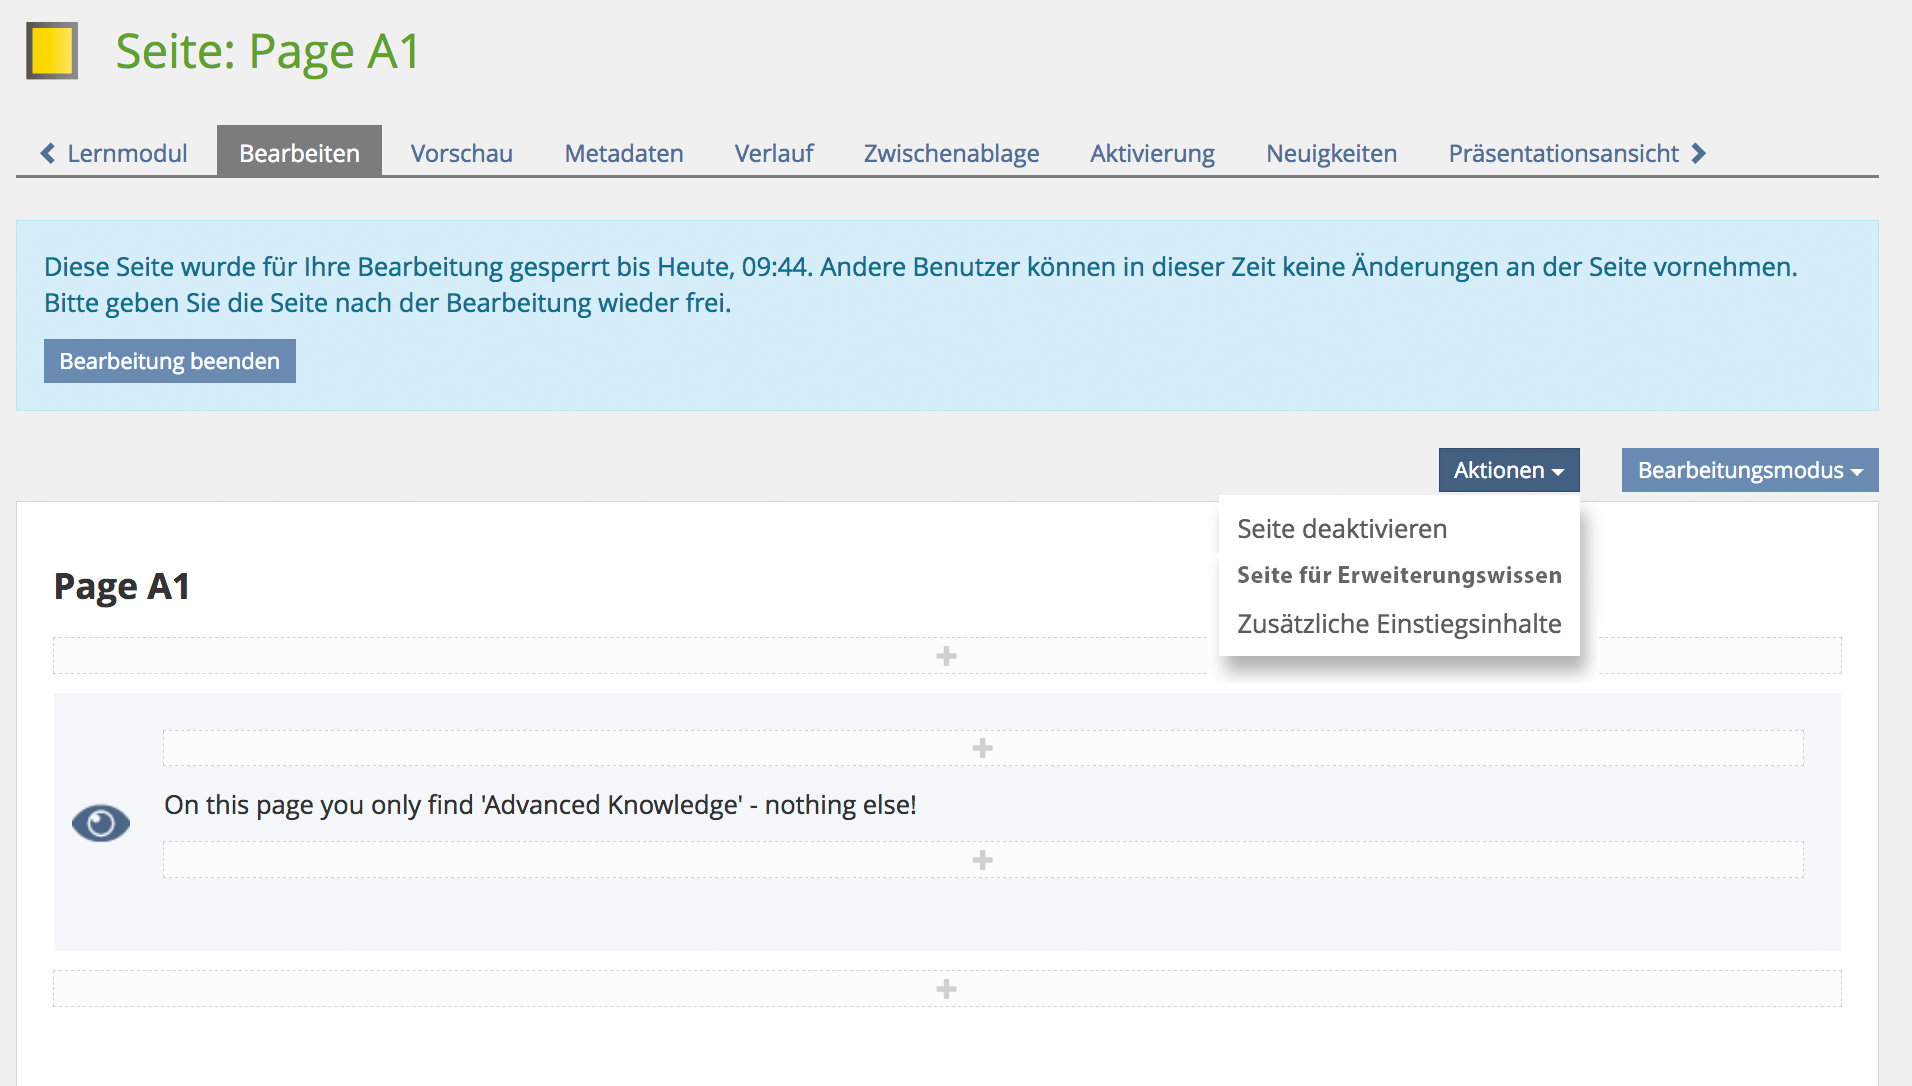
Task: Click the yellow page icon beside the title
Action: click(52, 51)
